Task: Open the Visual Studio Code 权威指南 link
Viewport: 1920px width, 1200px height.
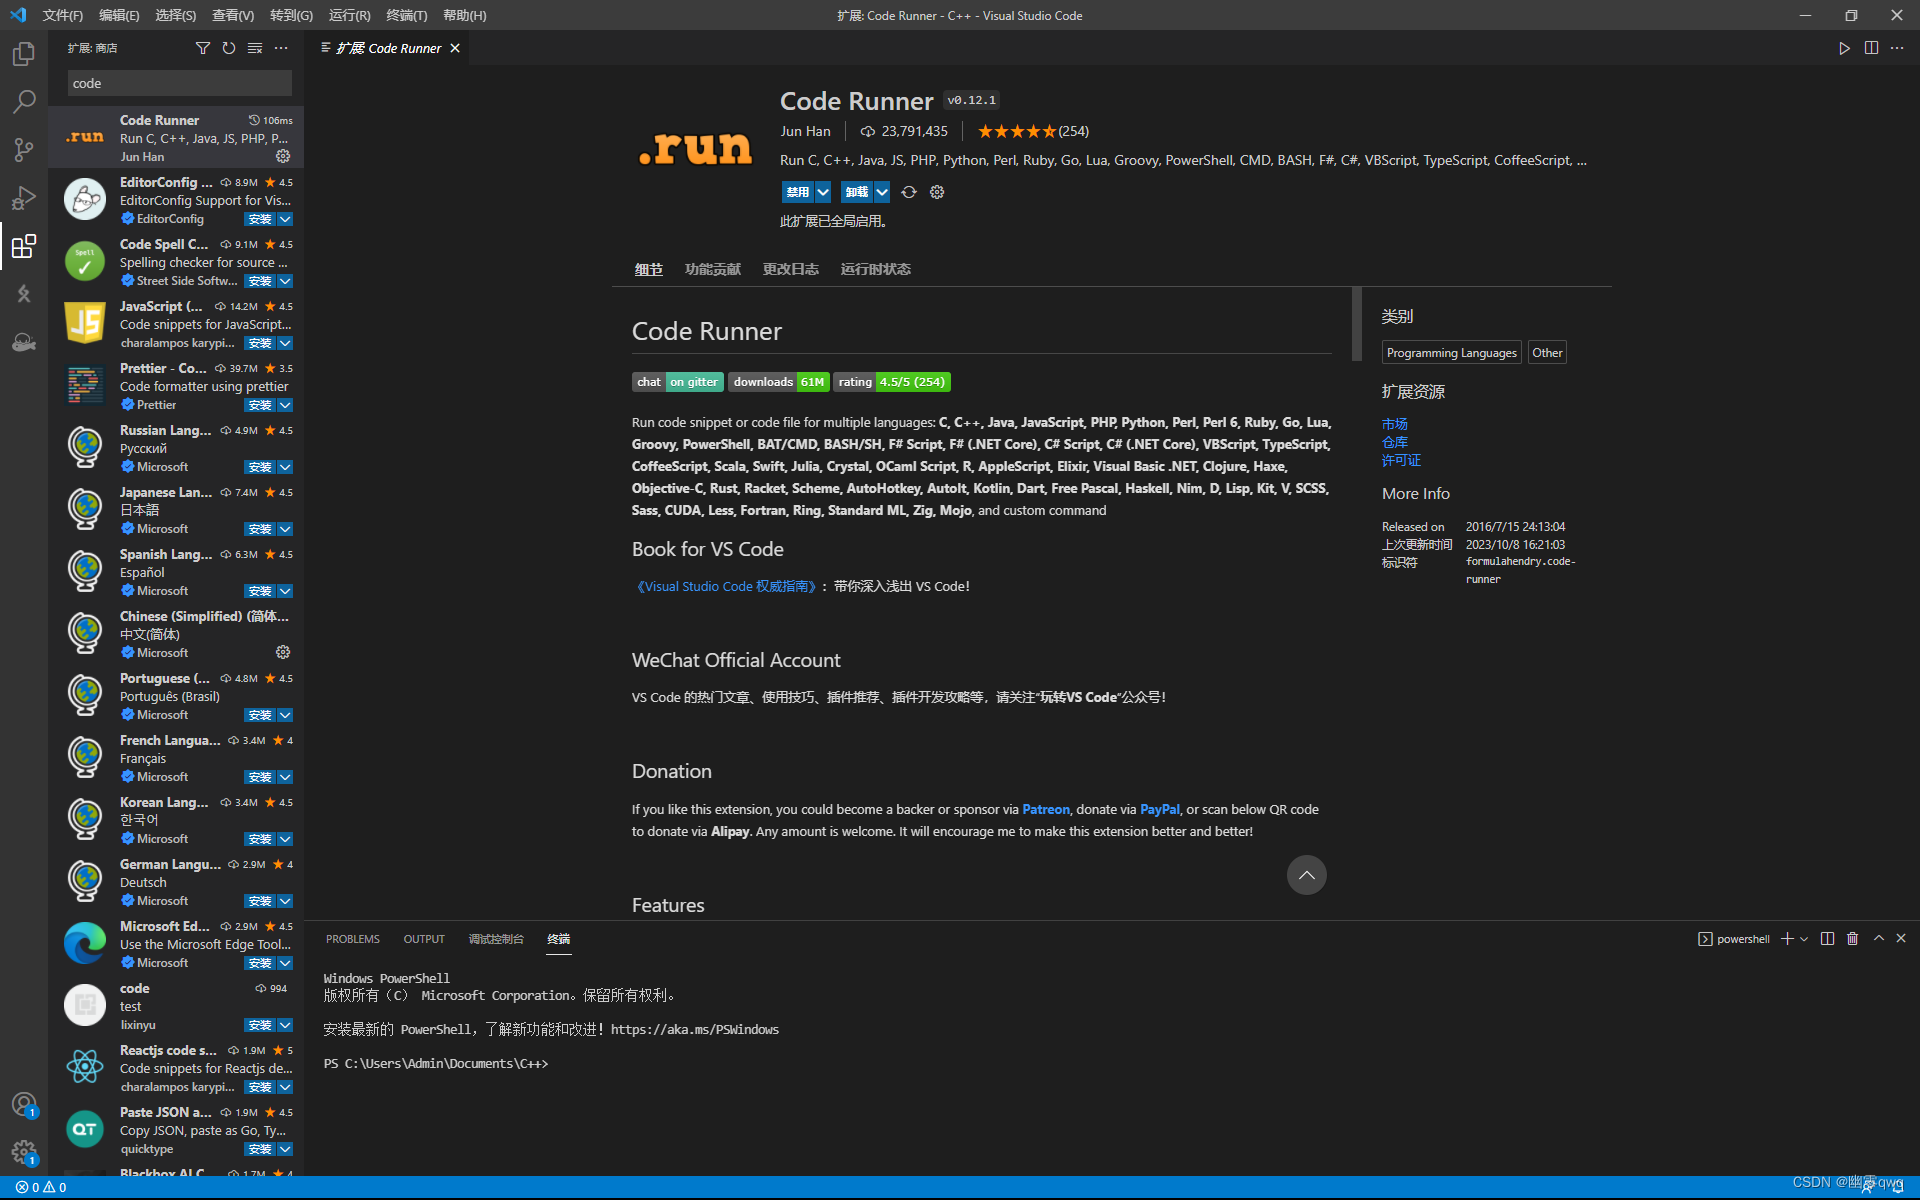Action: pos(726,587)
